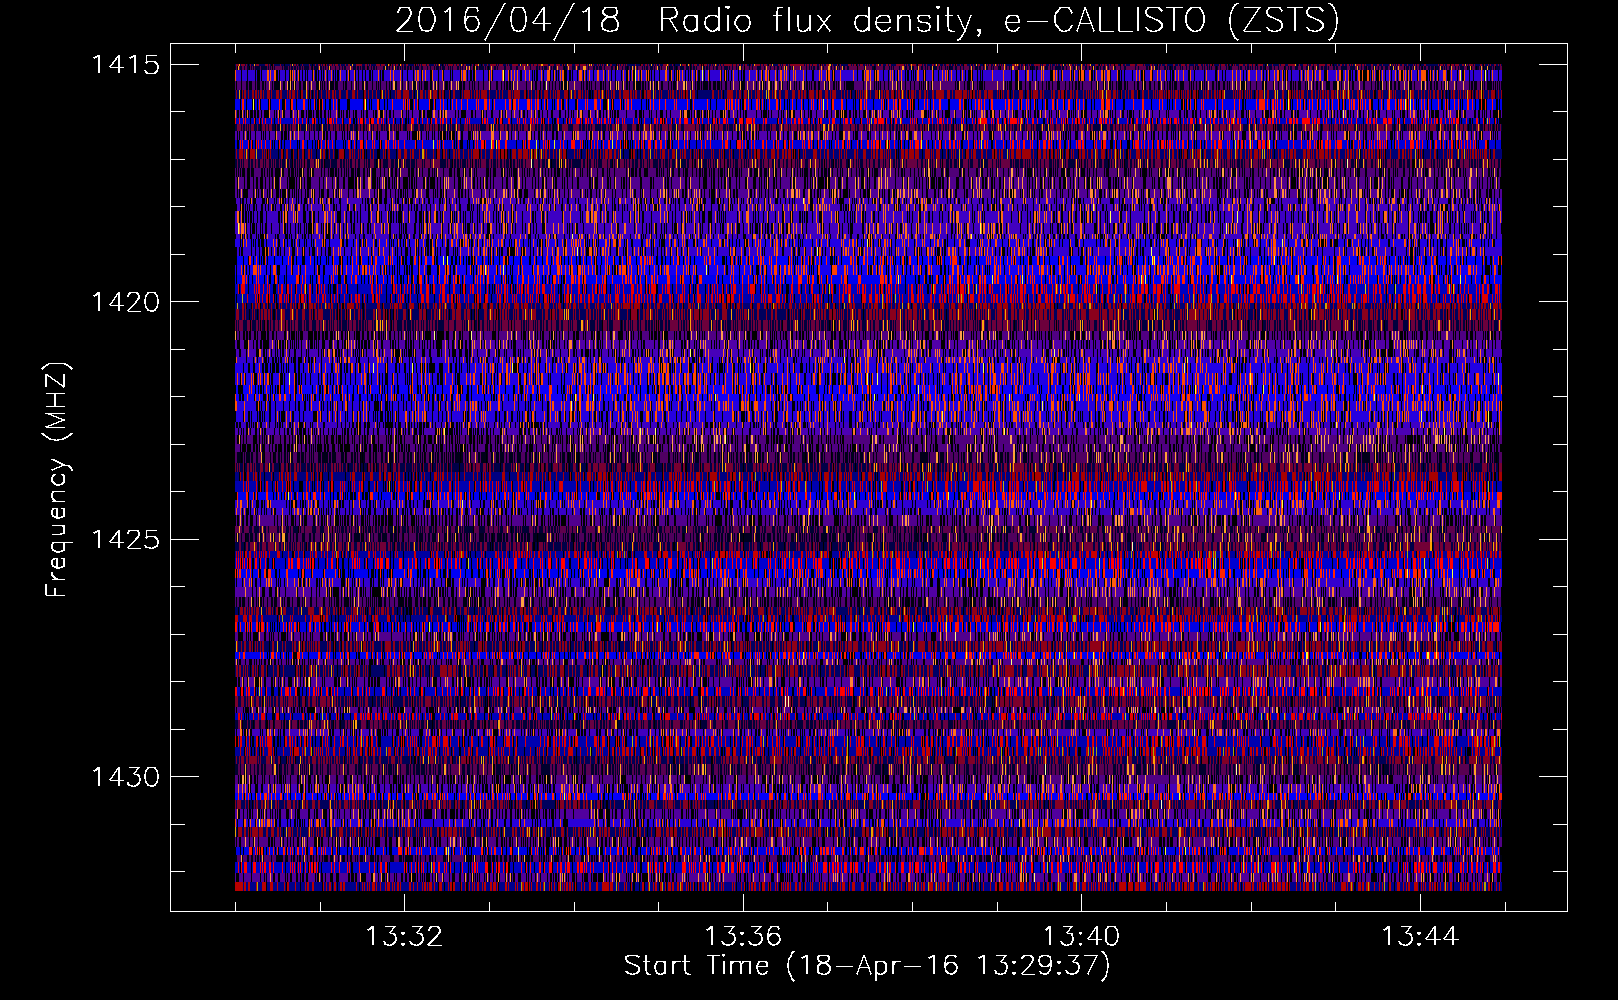Click the 'Start Time (18-Apr-16 13:29:37)' label

pos(867,966)
